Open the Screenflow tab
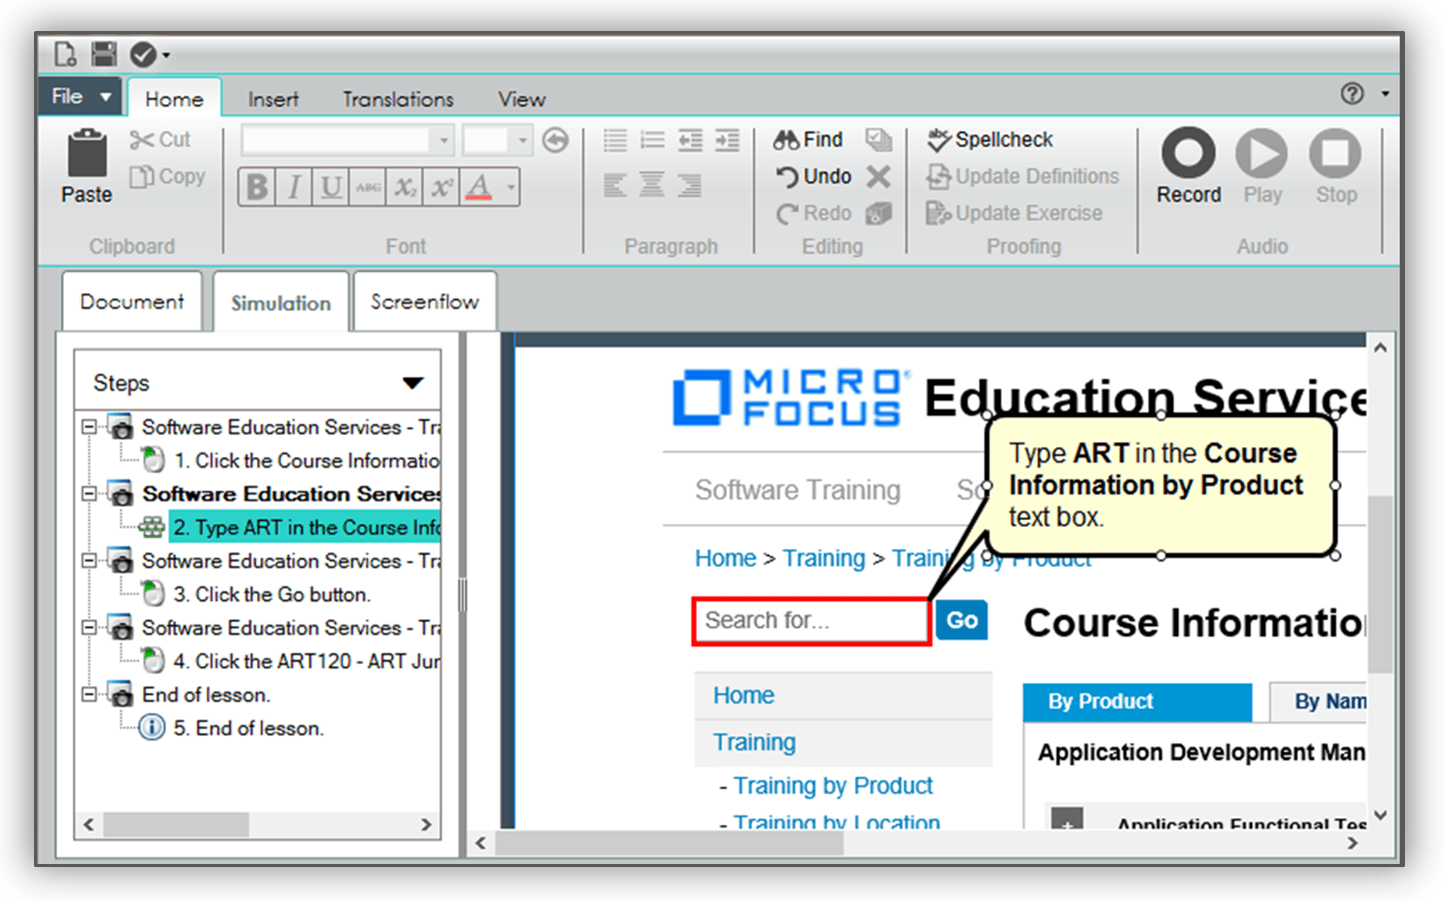The width and height of the screenshot is (1444, 900). pyautogui.click(x=424, y=302)
